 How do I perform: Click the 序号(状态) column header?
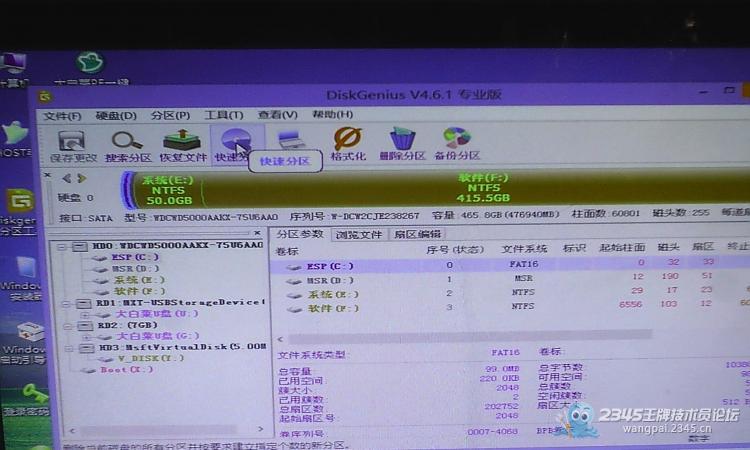click(455, 250)
